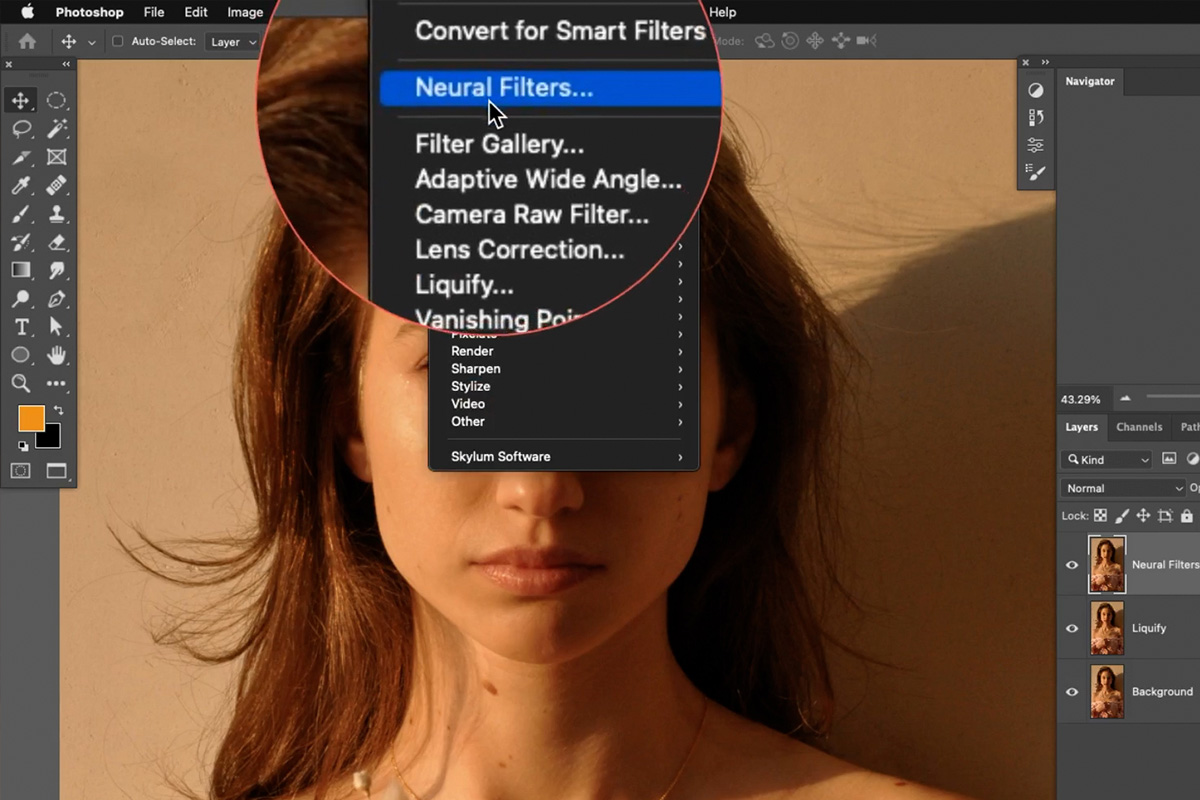Select the History Brush tool
This screenshot has height=800, width=1200.
(21, 242)
